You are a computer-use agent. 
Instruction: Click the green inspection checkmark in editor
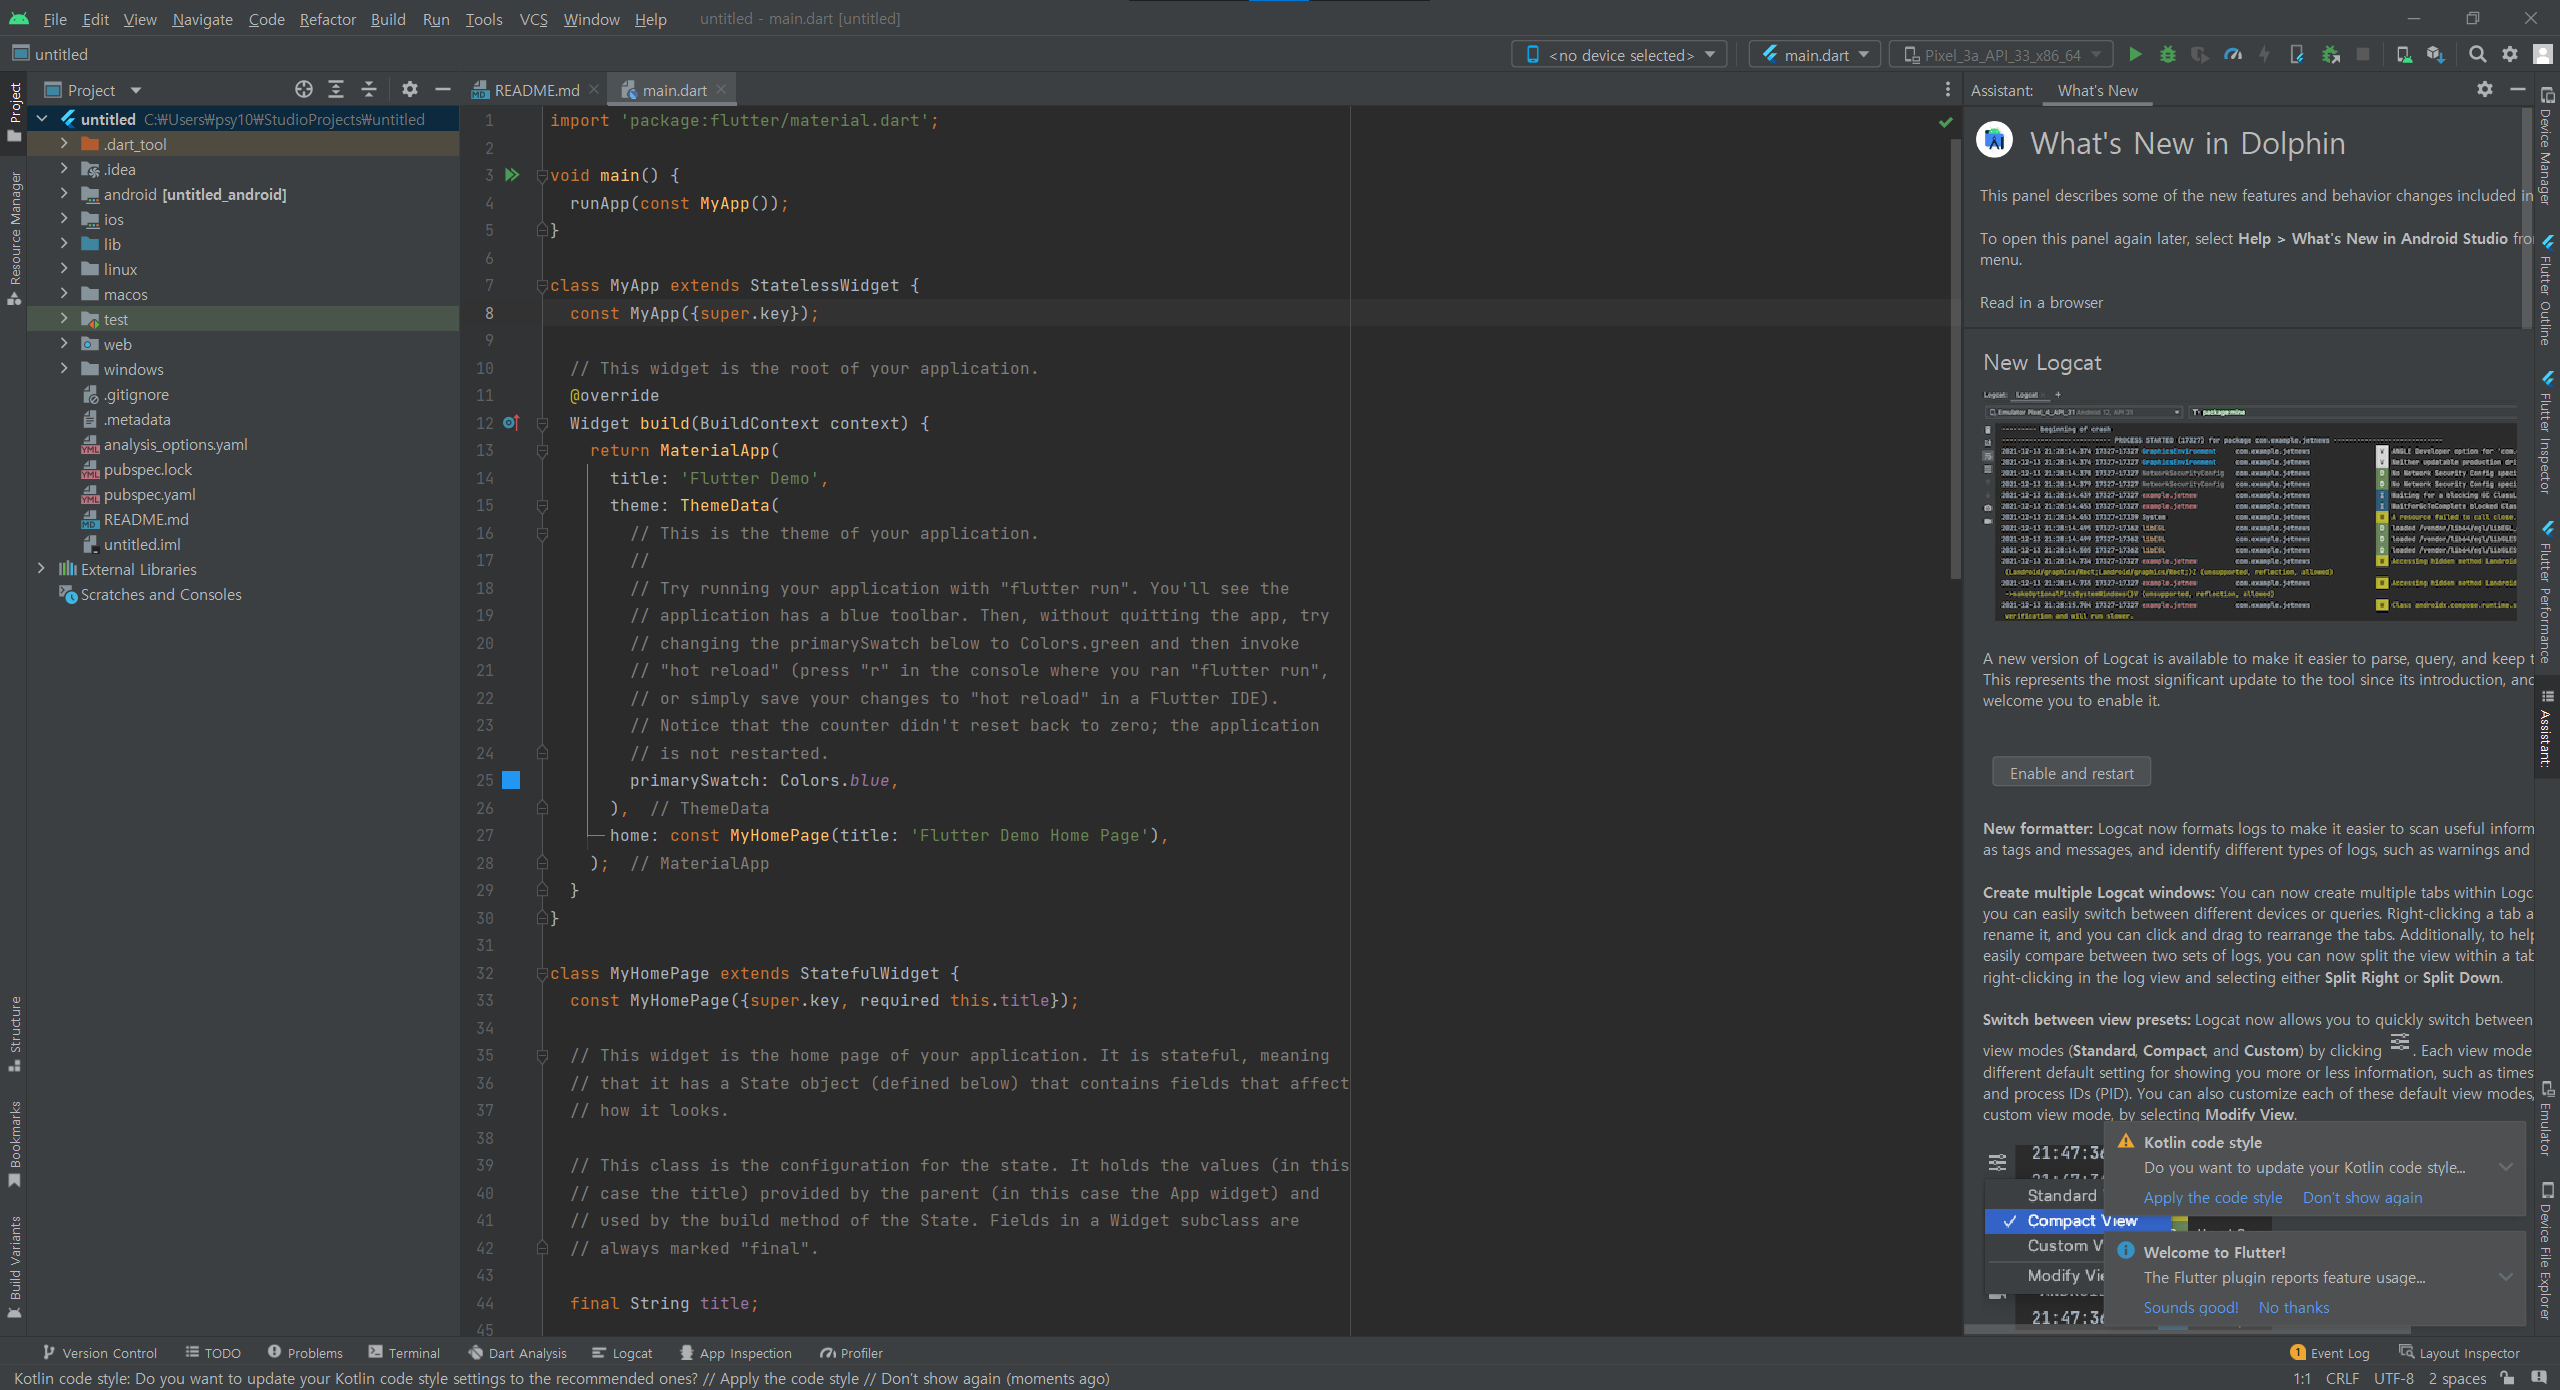pyautogui.click(x=1946, y=122)
